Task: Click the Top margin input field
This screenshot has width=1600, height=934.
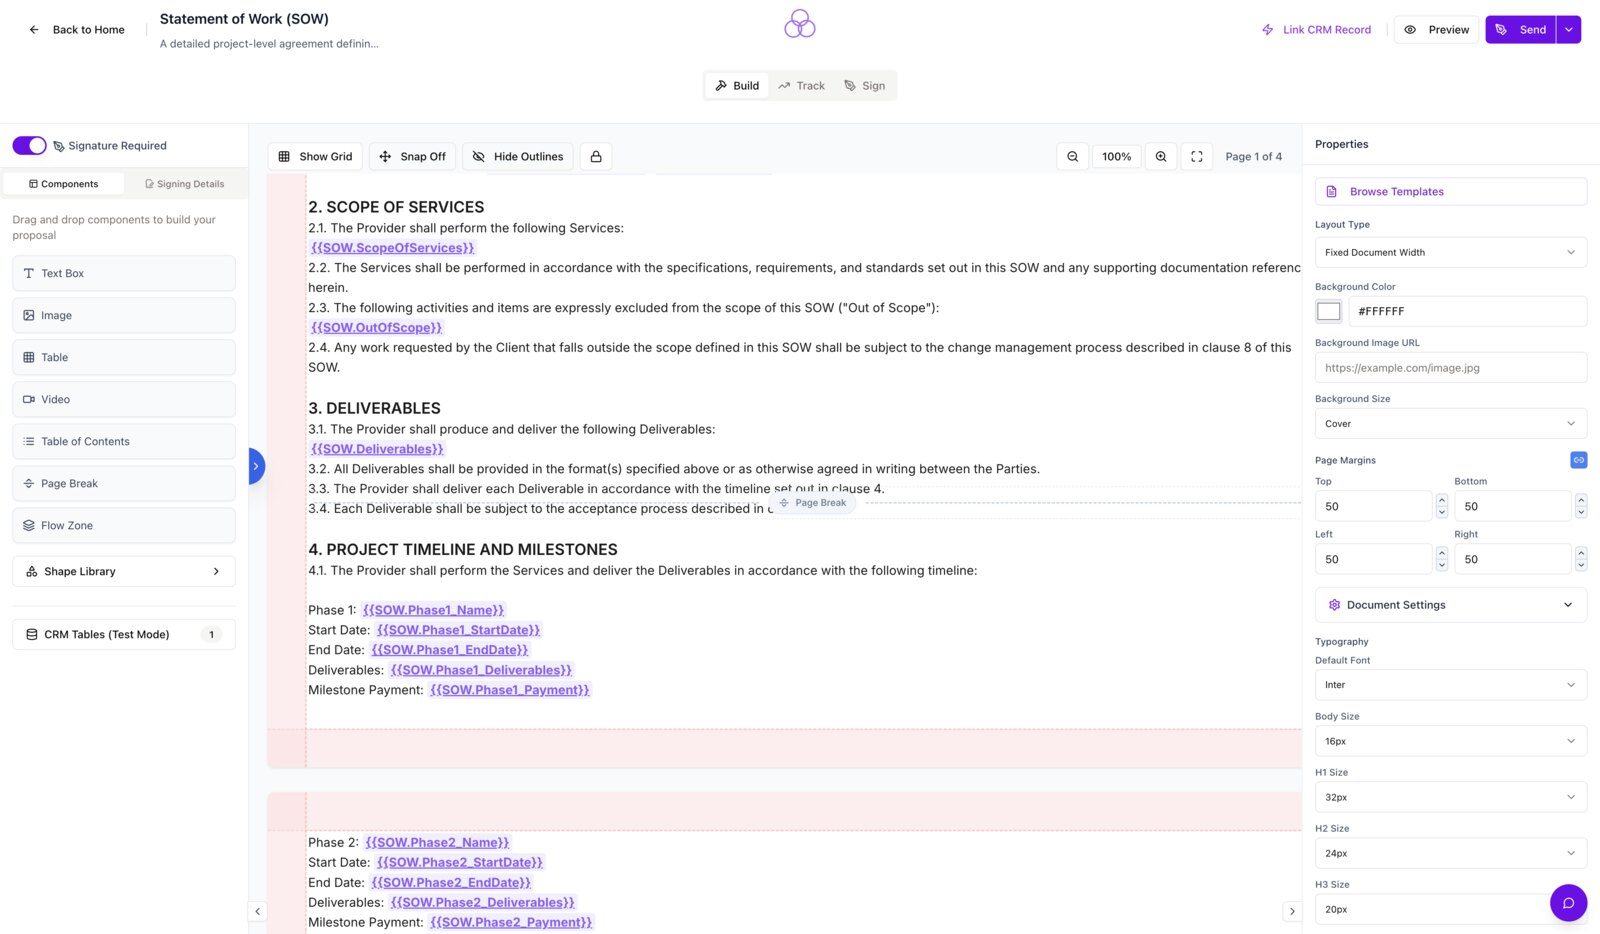Action: (1373, 506)
